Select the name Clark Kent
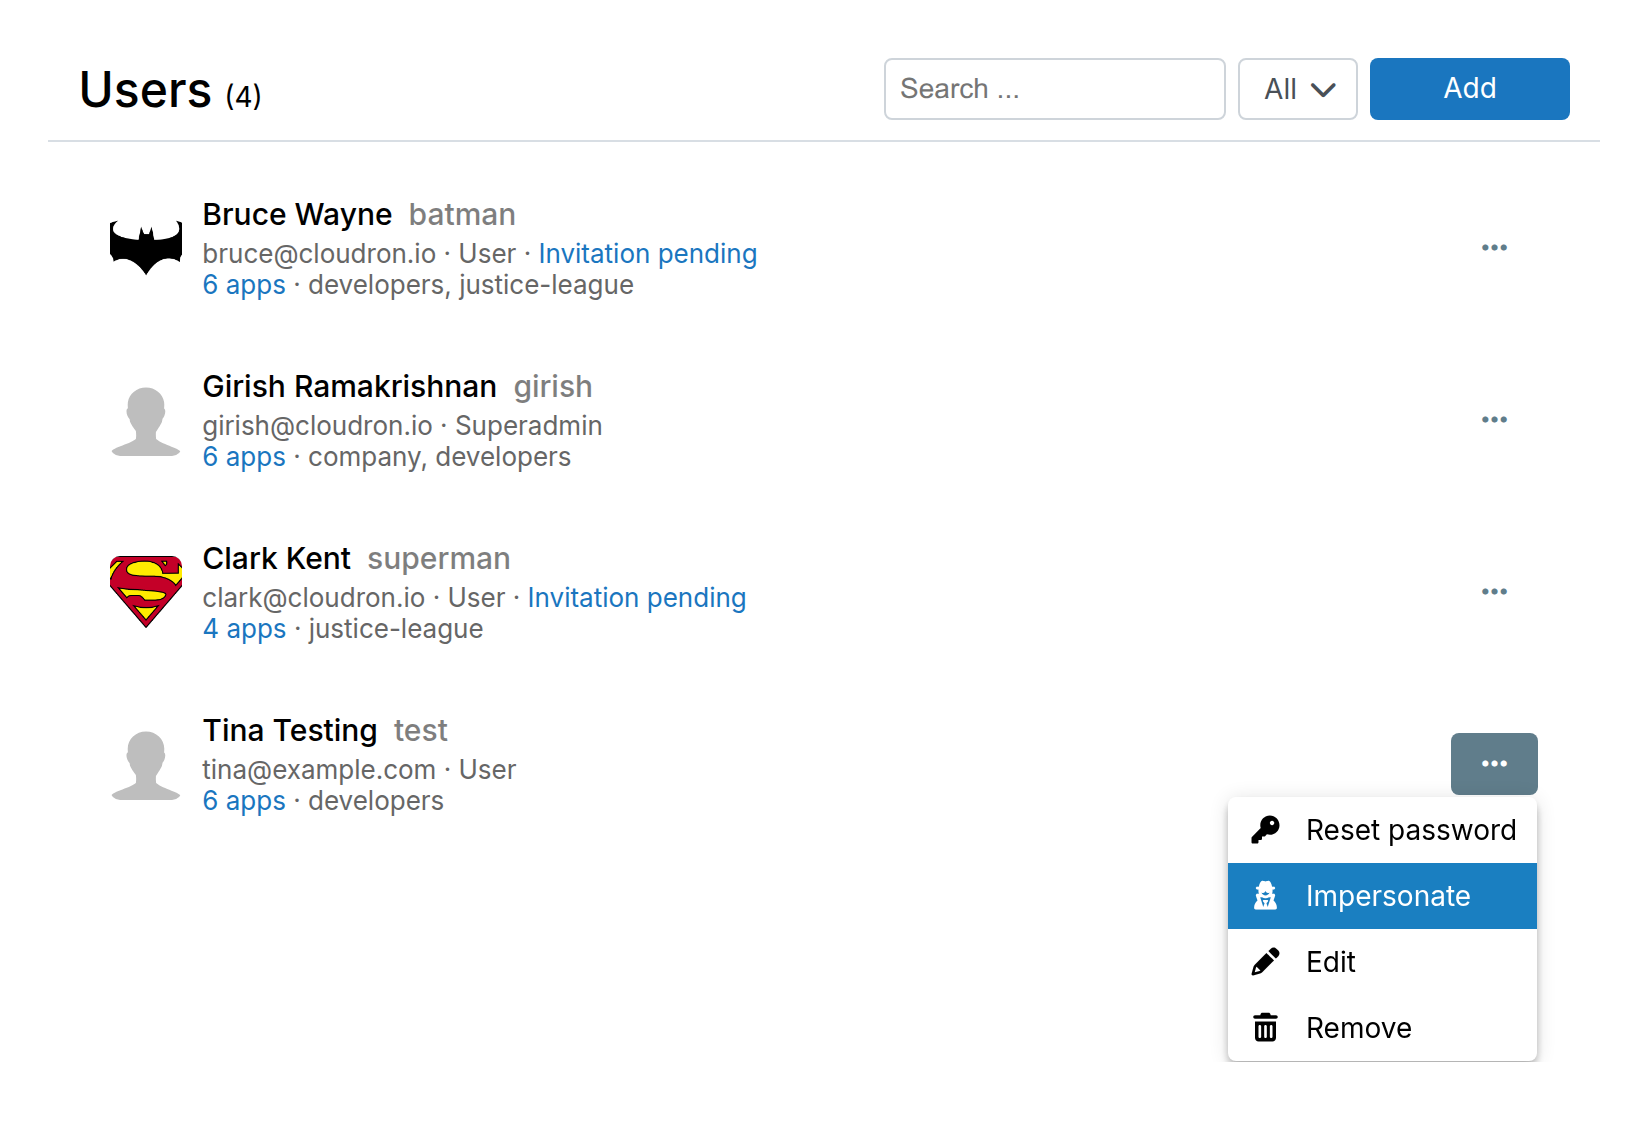The height and width of the screenshot is (1126, 1648). pyautogui.click(x=277, y=559)
